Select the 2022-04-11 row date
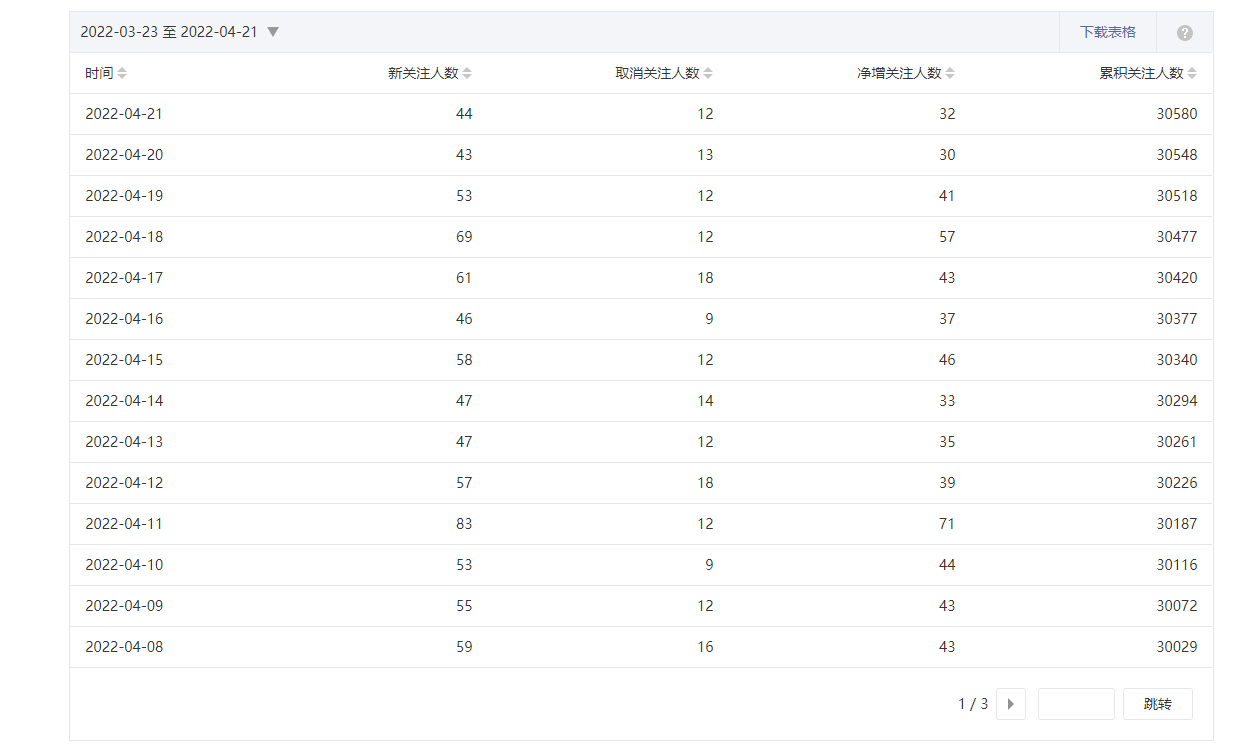This screenshot has height=750, width=1260. [124, 524]
